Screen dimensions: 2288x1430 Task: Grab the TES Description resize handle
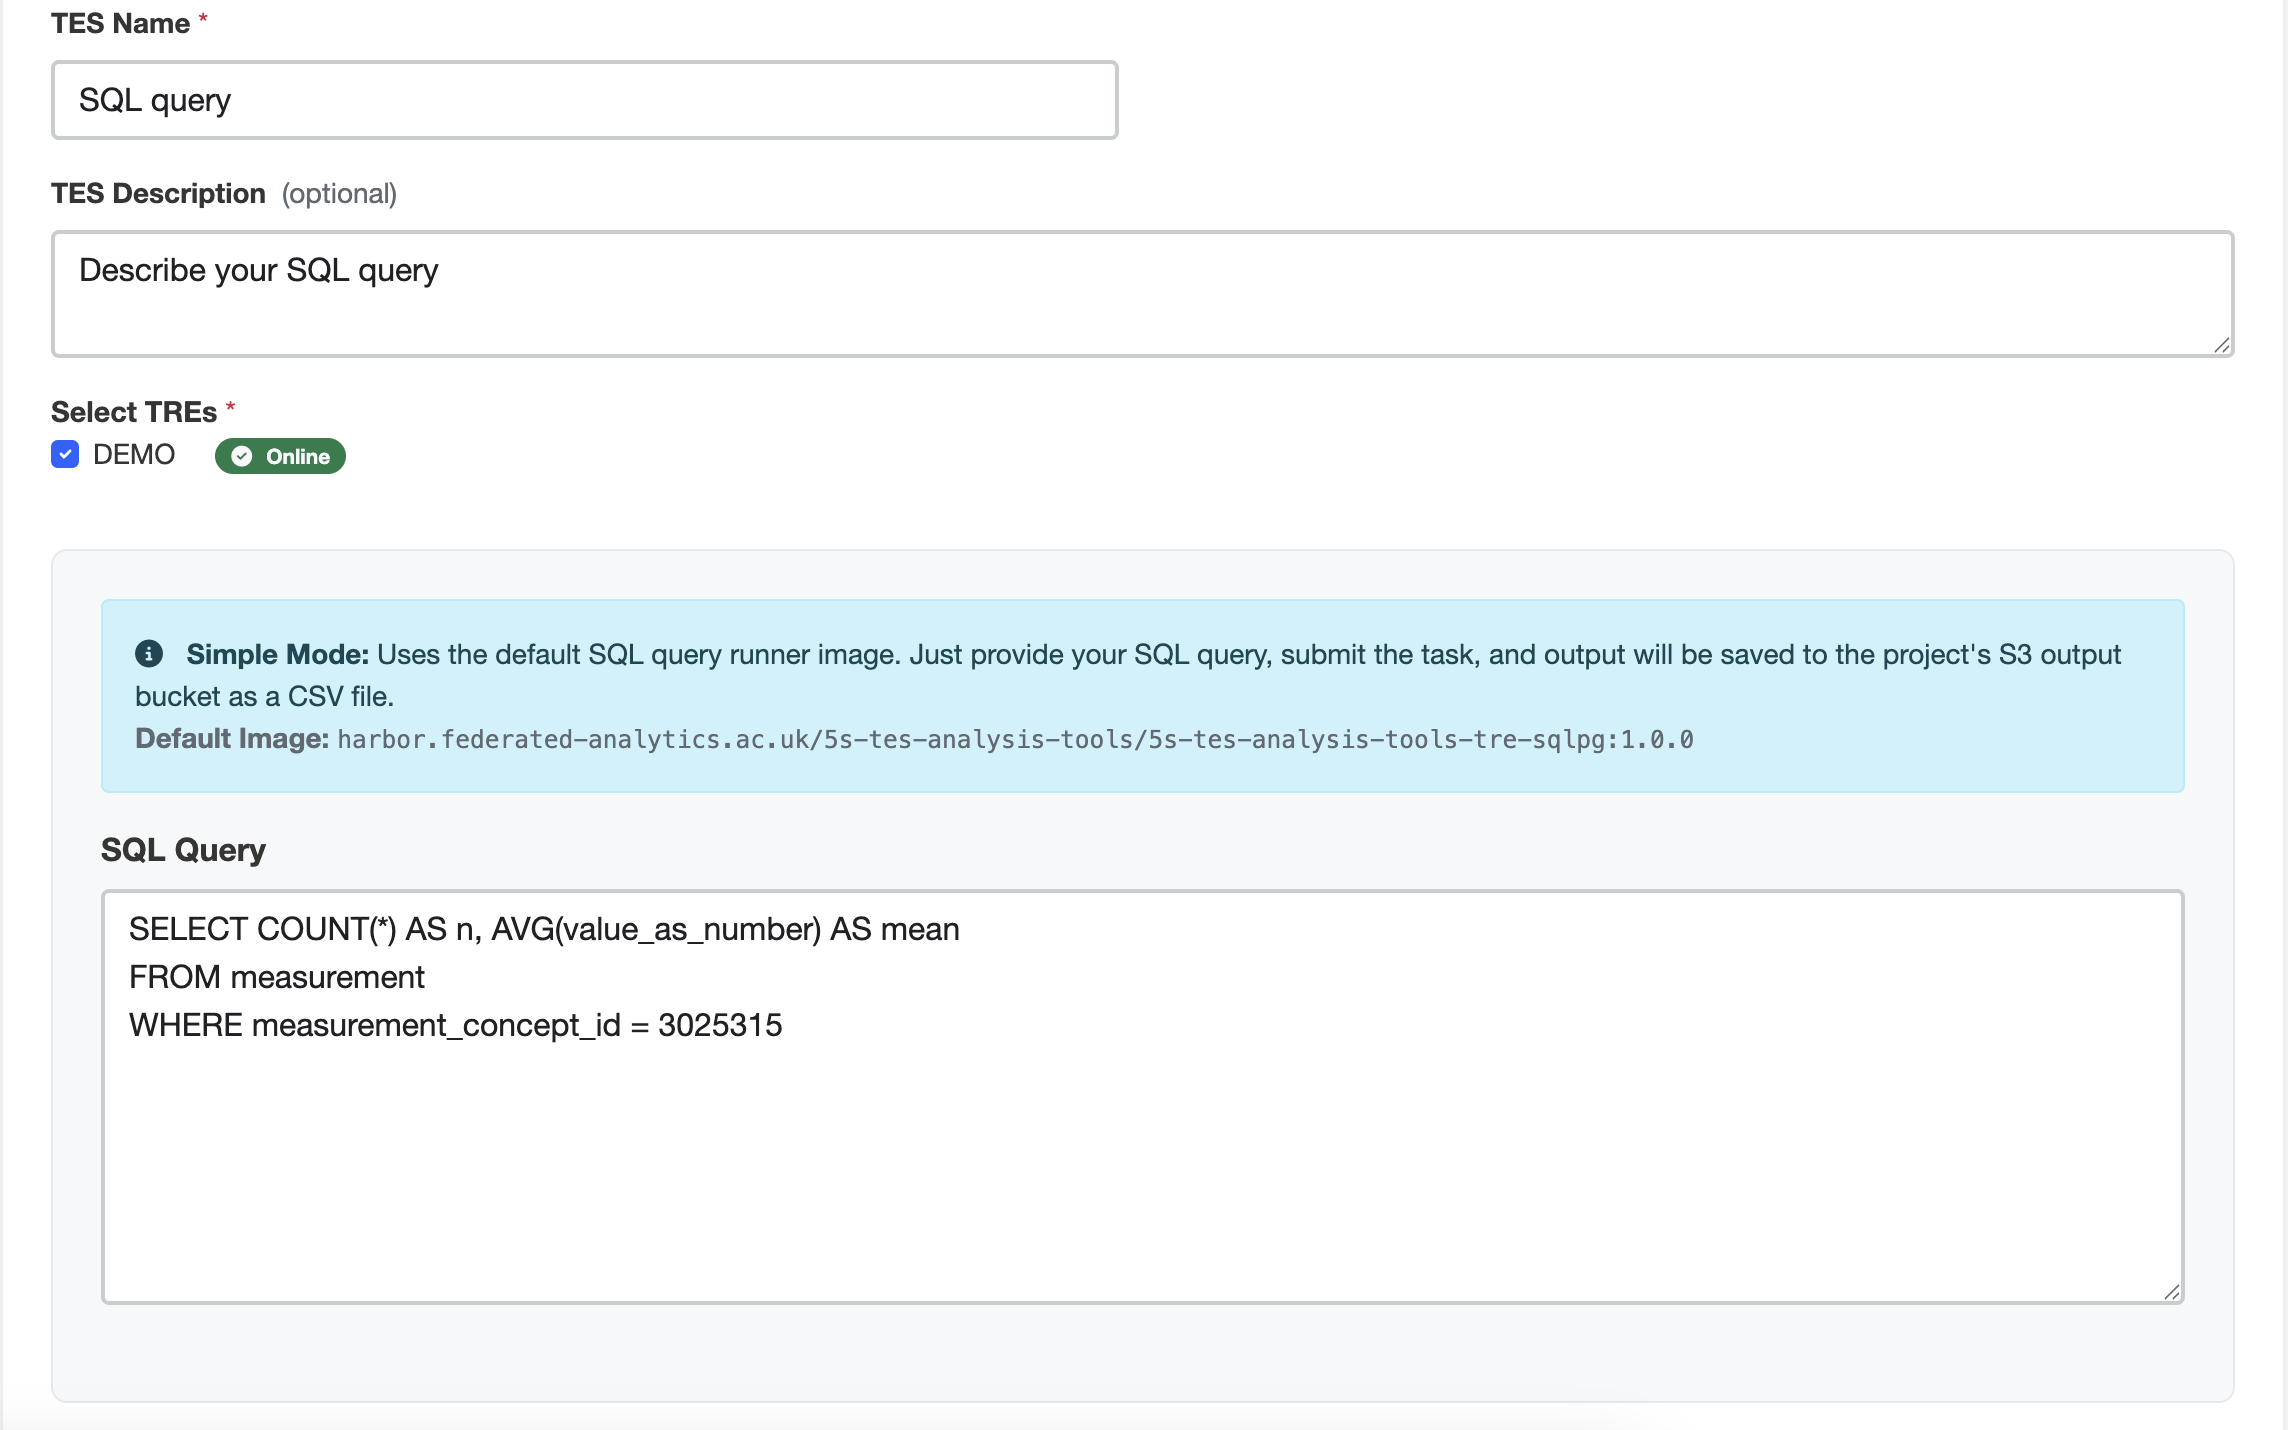pyautogui.click(x=2221, y=345)
